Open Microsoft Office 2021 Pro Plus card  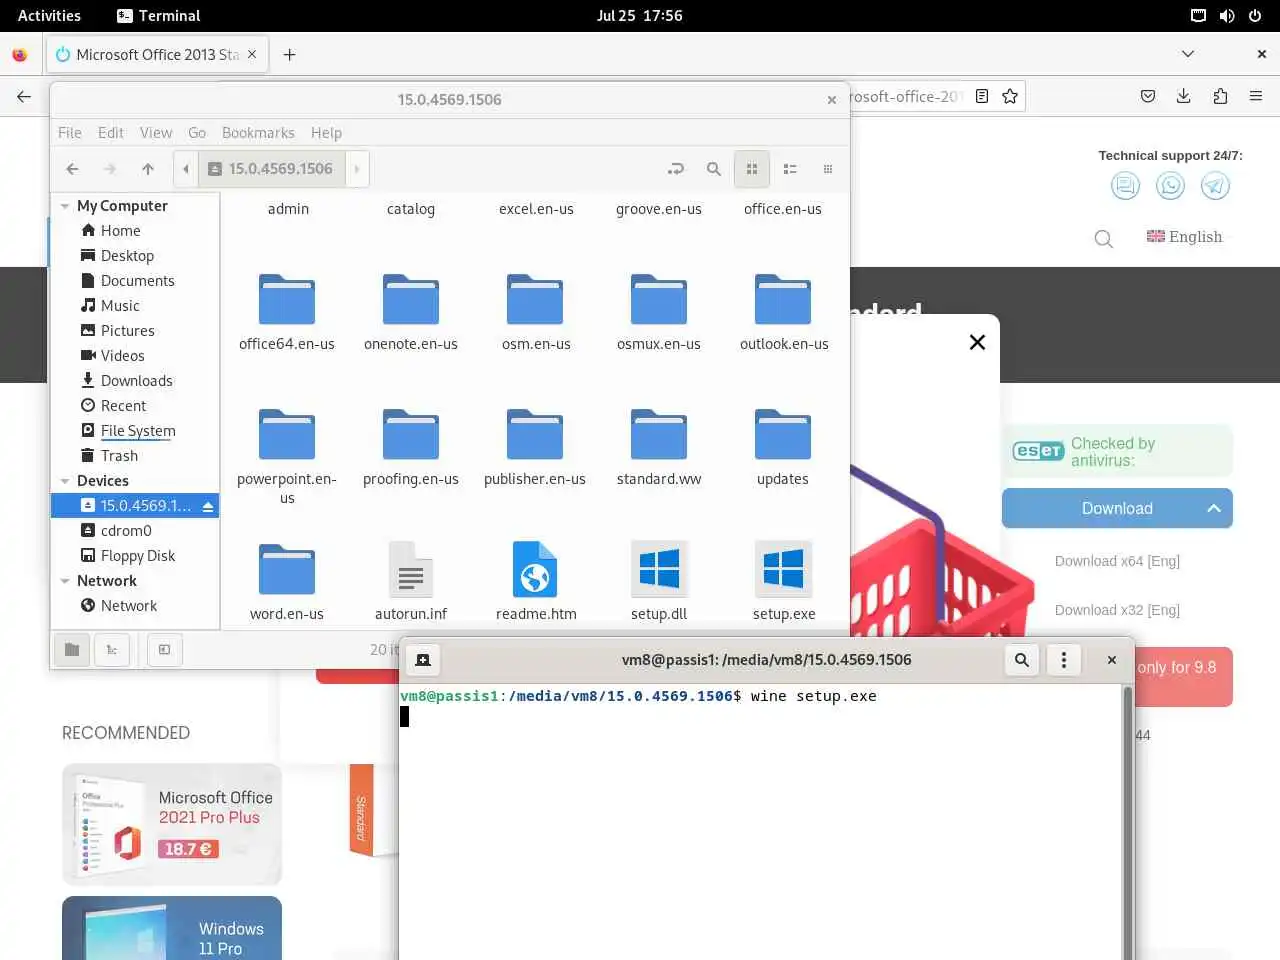pyautogui.click(x=172, y=824)
